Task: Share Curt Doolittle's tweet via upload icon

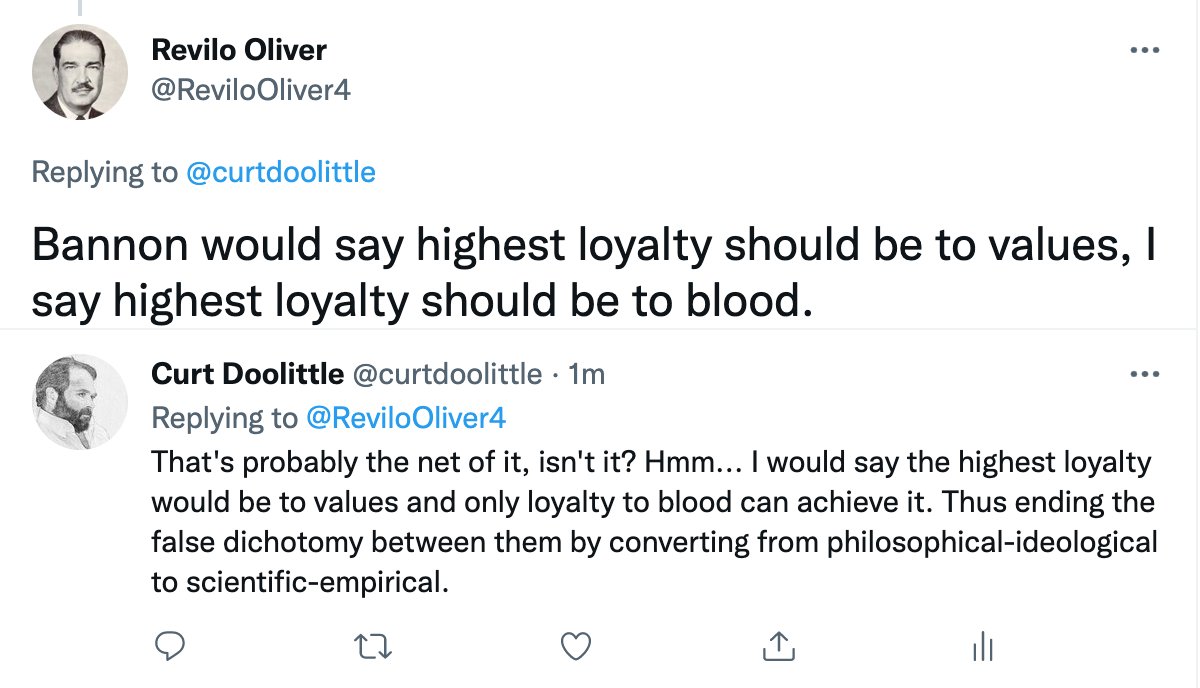Action: (779, 647)
